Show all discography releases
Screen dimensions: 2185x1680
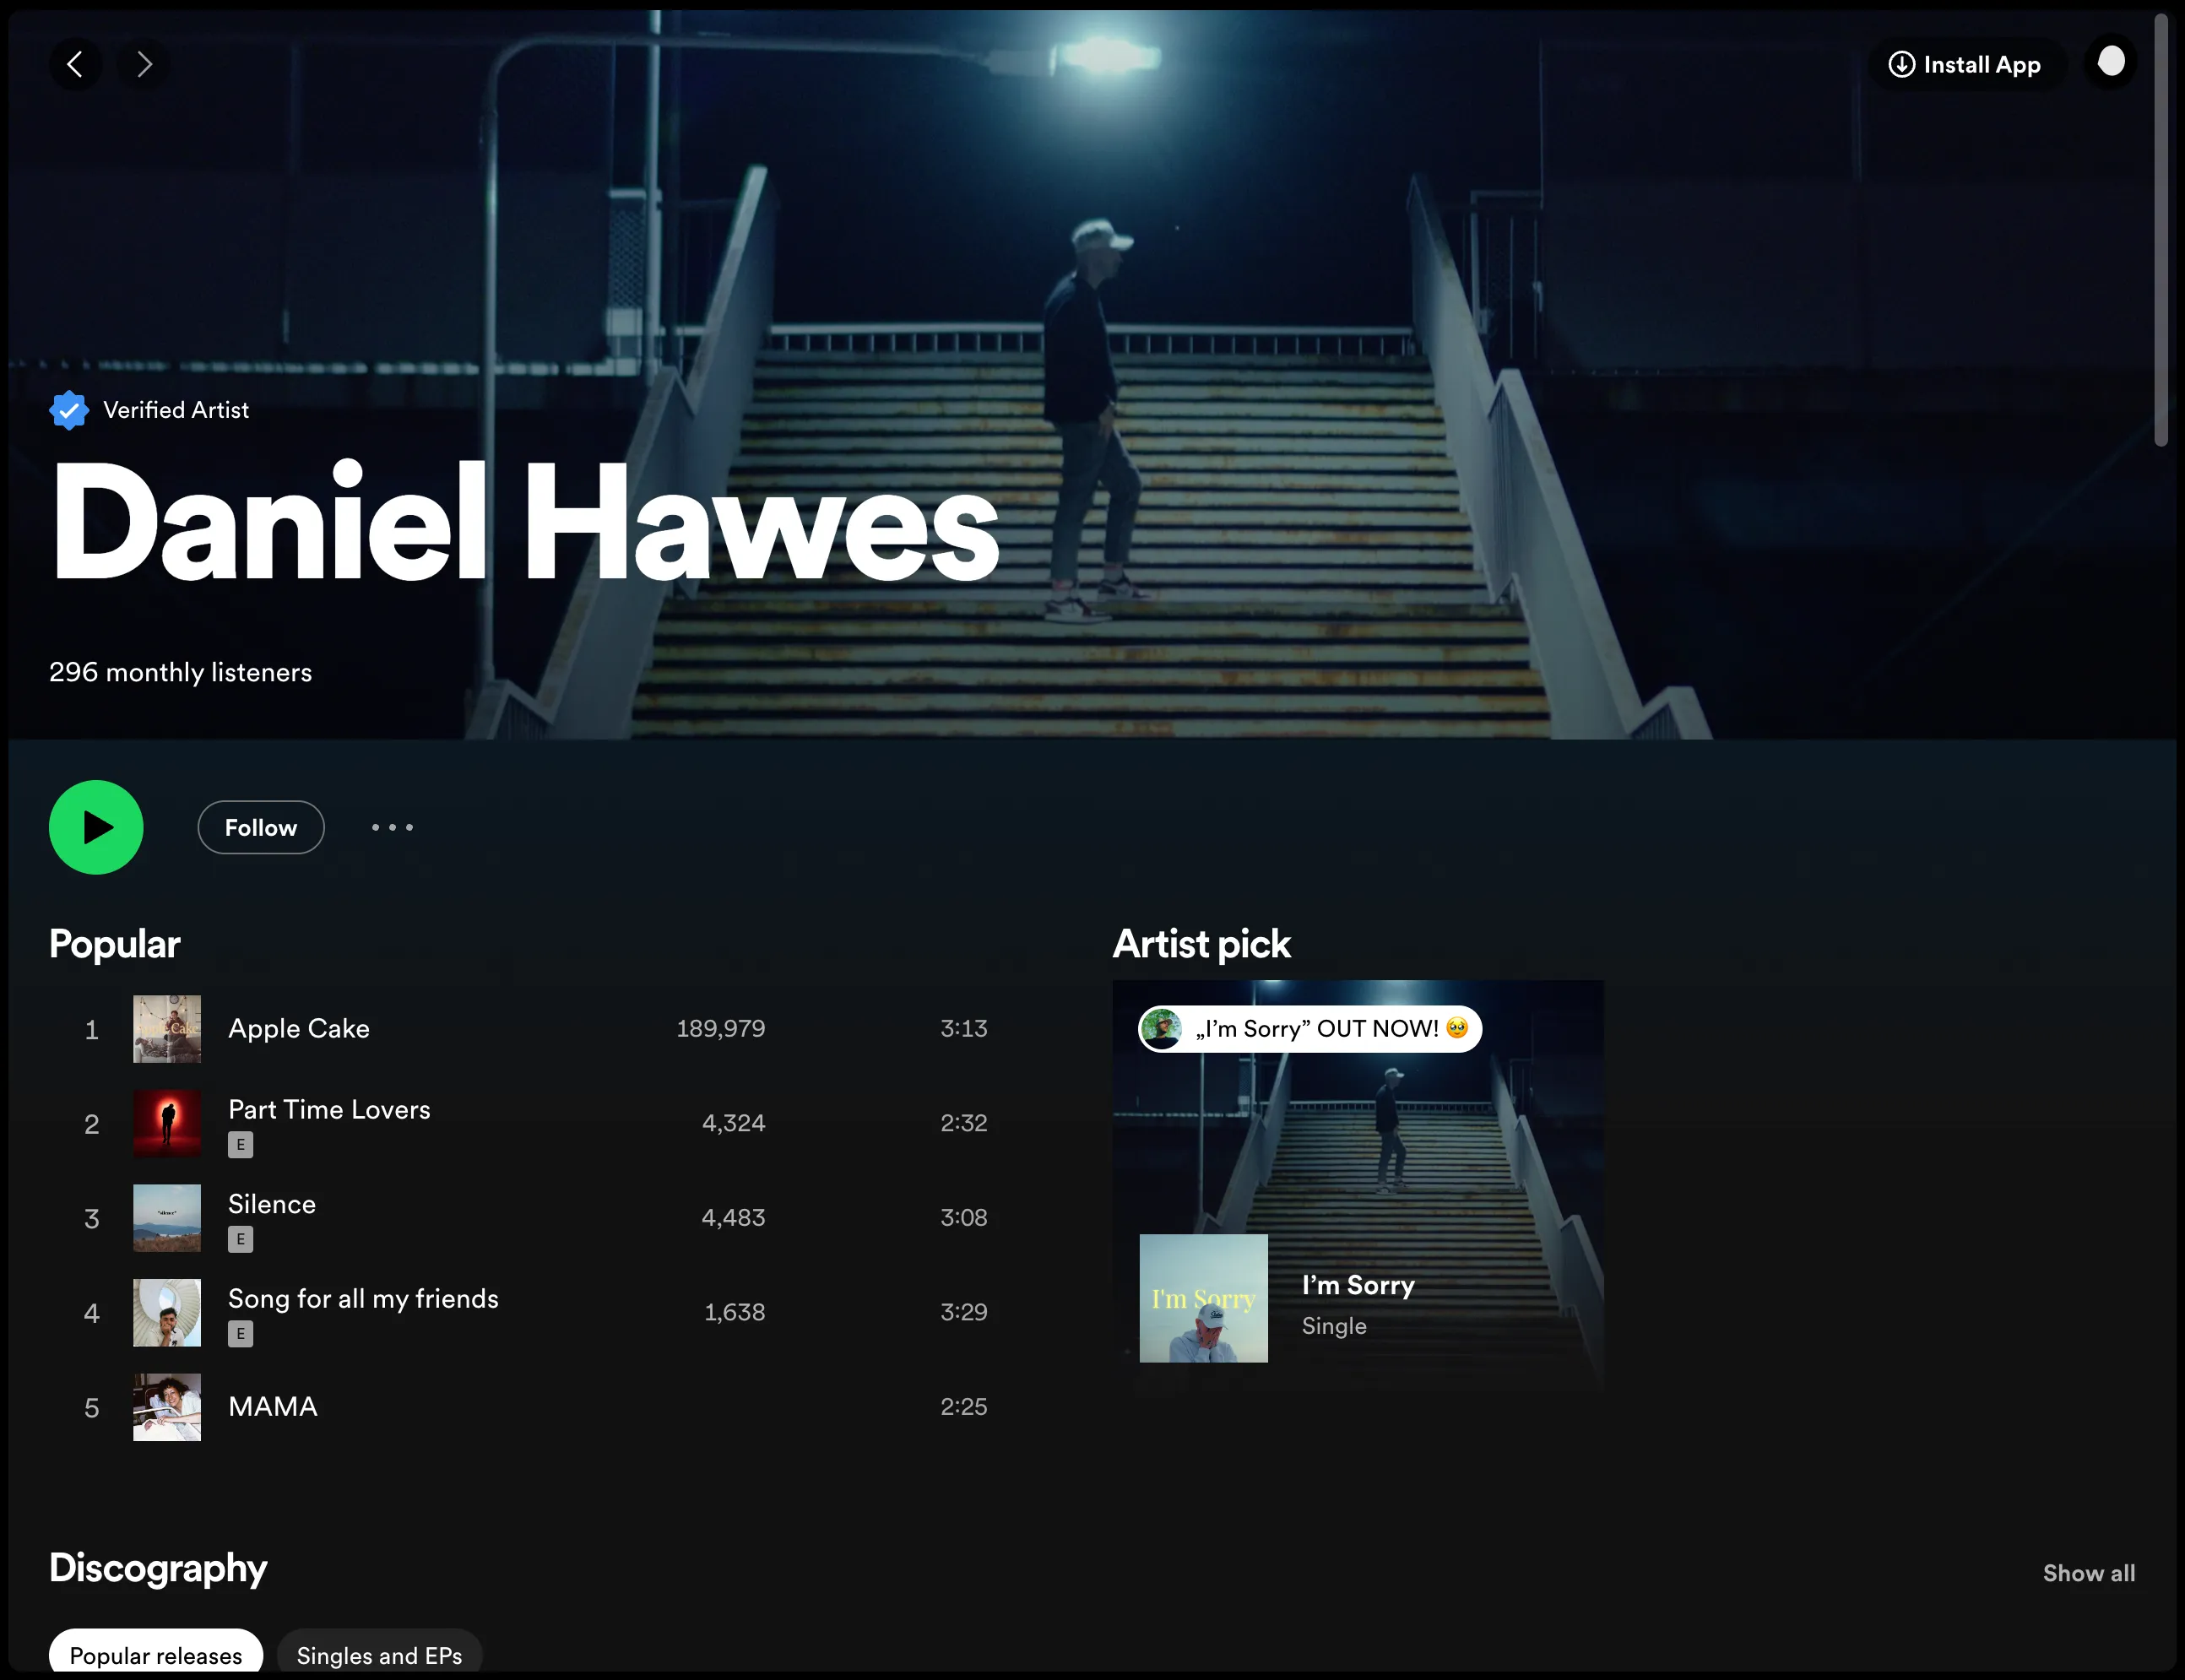coord(2088,1573)
